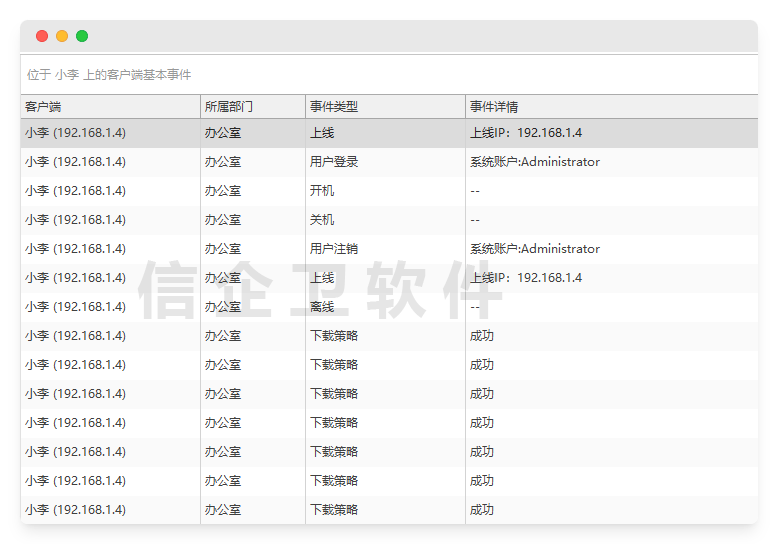The image size is (778, 544).
Task: Maximize the window using the green button
Action: (82, 36)
